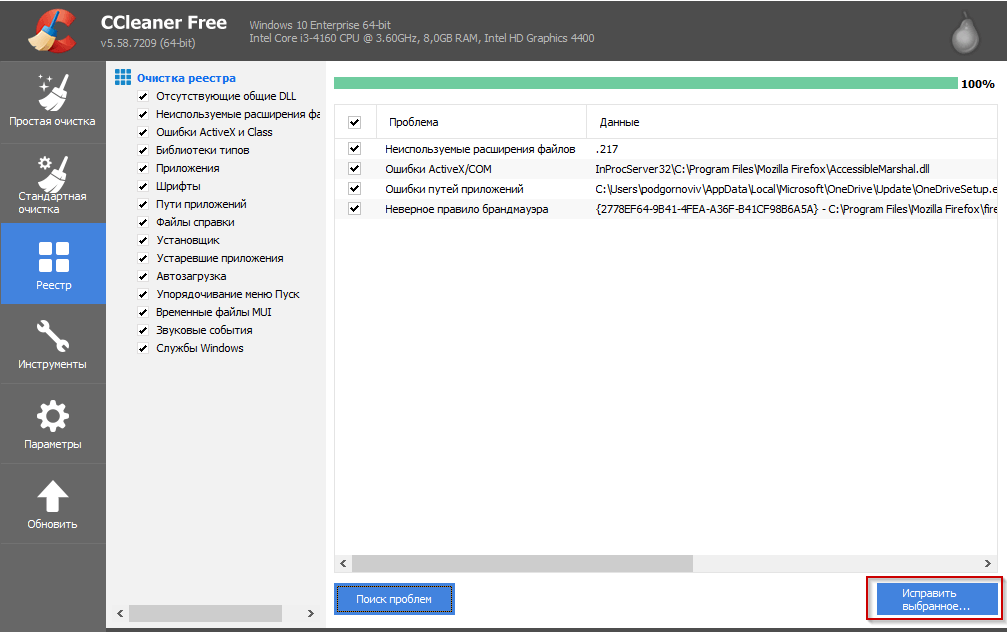
Task: Click the CCleaner Free title text
Action: 164,22
